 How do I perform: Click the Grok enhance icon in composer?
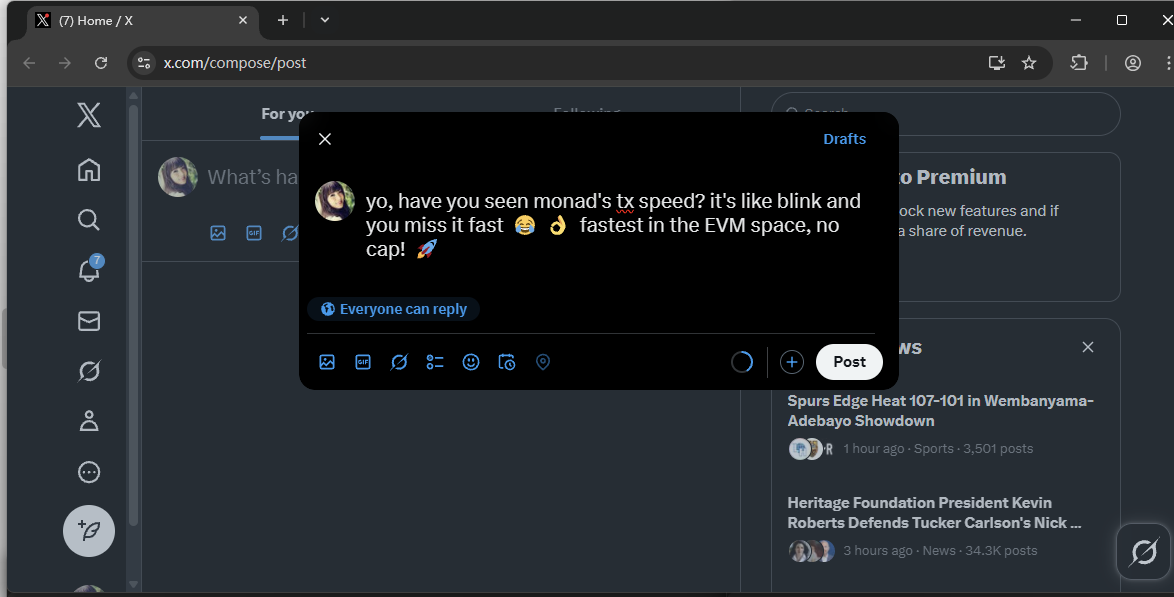(399, 362)
